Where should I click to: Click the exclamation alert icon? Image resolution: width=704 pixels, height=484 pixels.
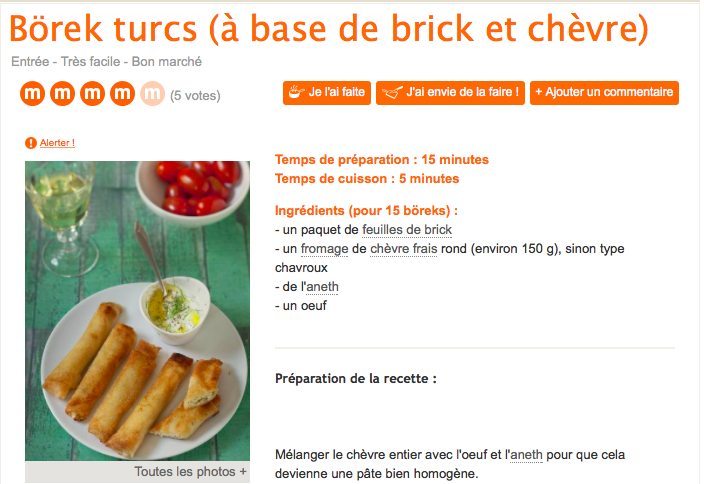tap(31, 143)
